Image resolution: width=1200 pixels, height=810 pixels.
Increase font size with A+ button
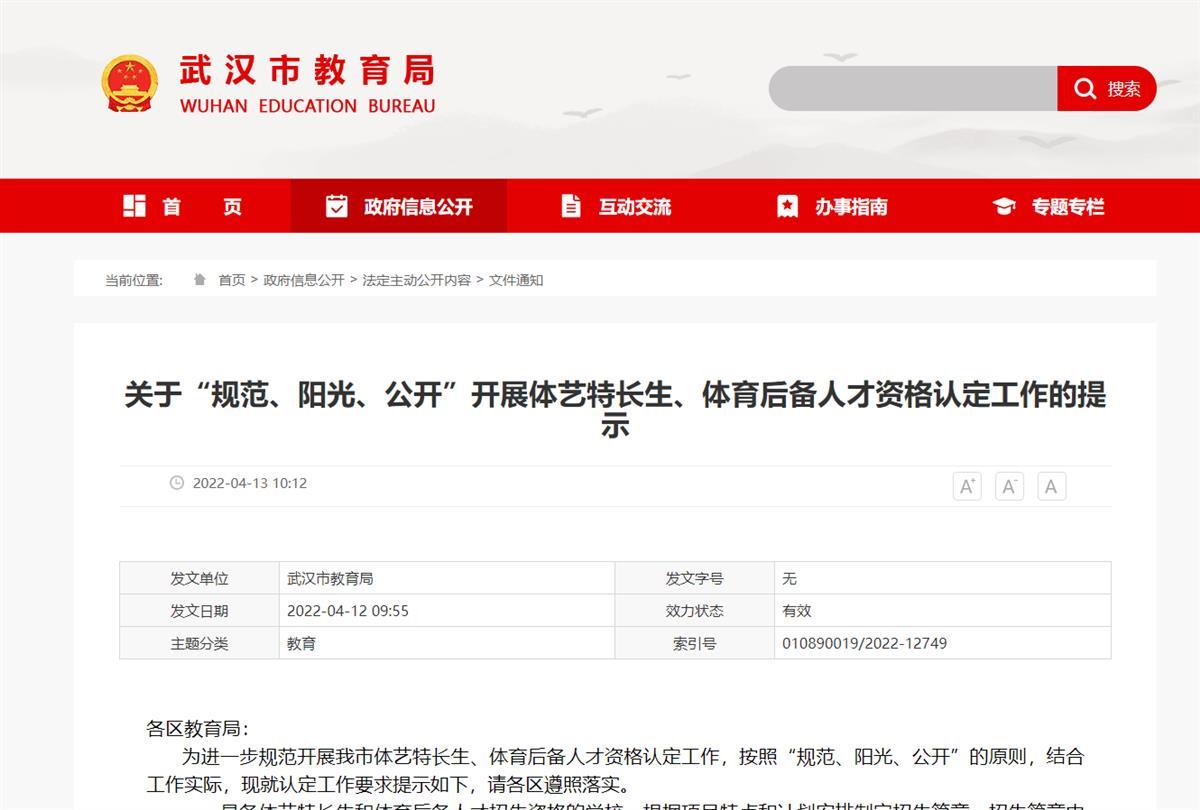pyautogui.click(x=967, y=486)
